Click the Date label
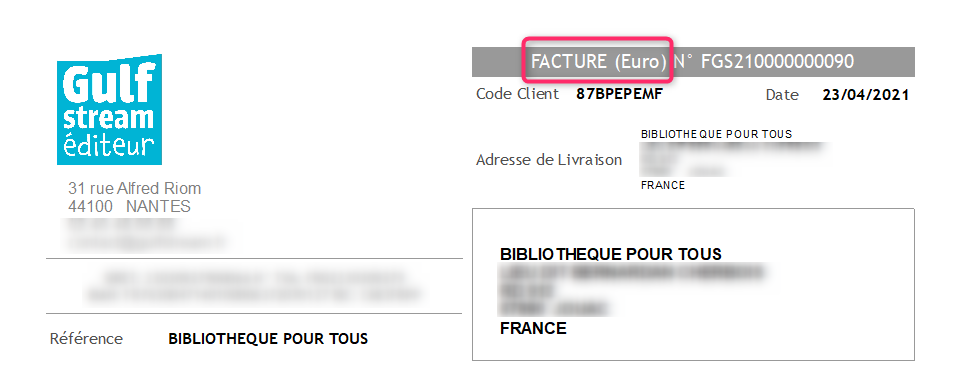 [x=782, y=95]
